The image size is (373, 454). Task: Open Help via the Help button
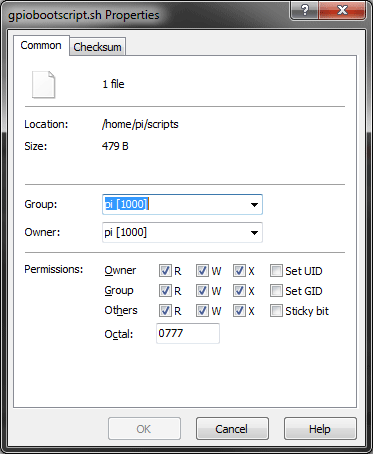click(320, 429)
